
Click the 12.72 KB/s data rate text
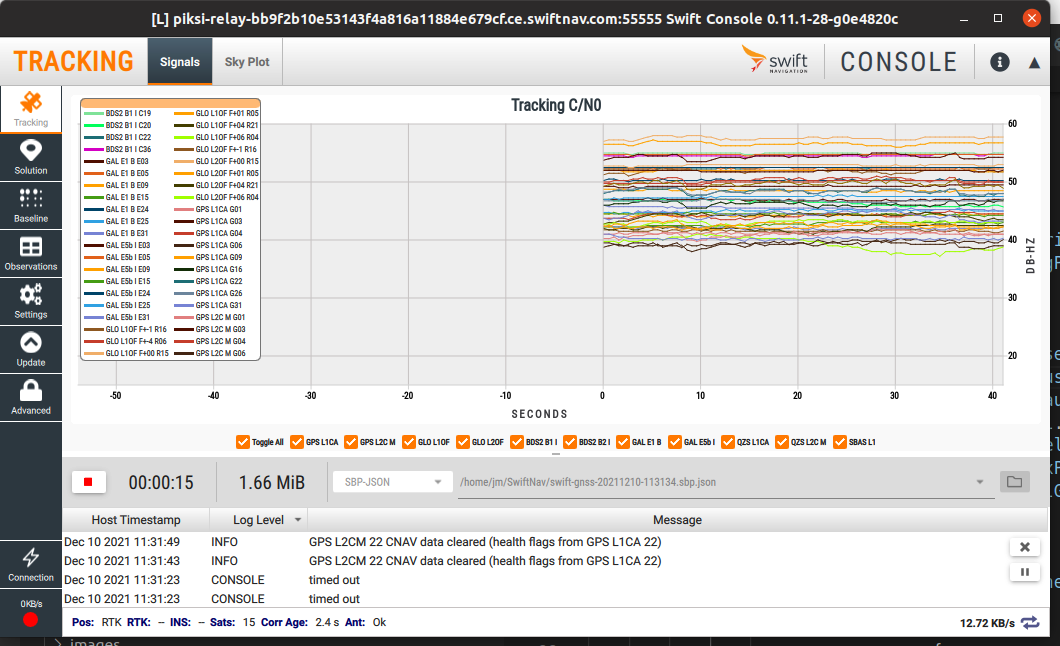click(x=987, y=623)
